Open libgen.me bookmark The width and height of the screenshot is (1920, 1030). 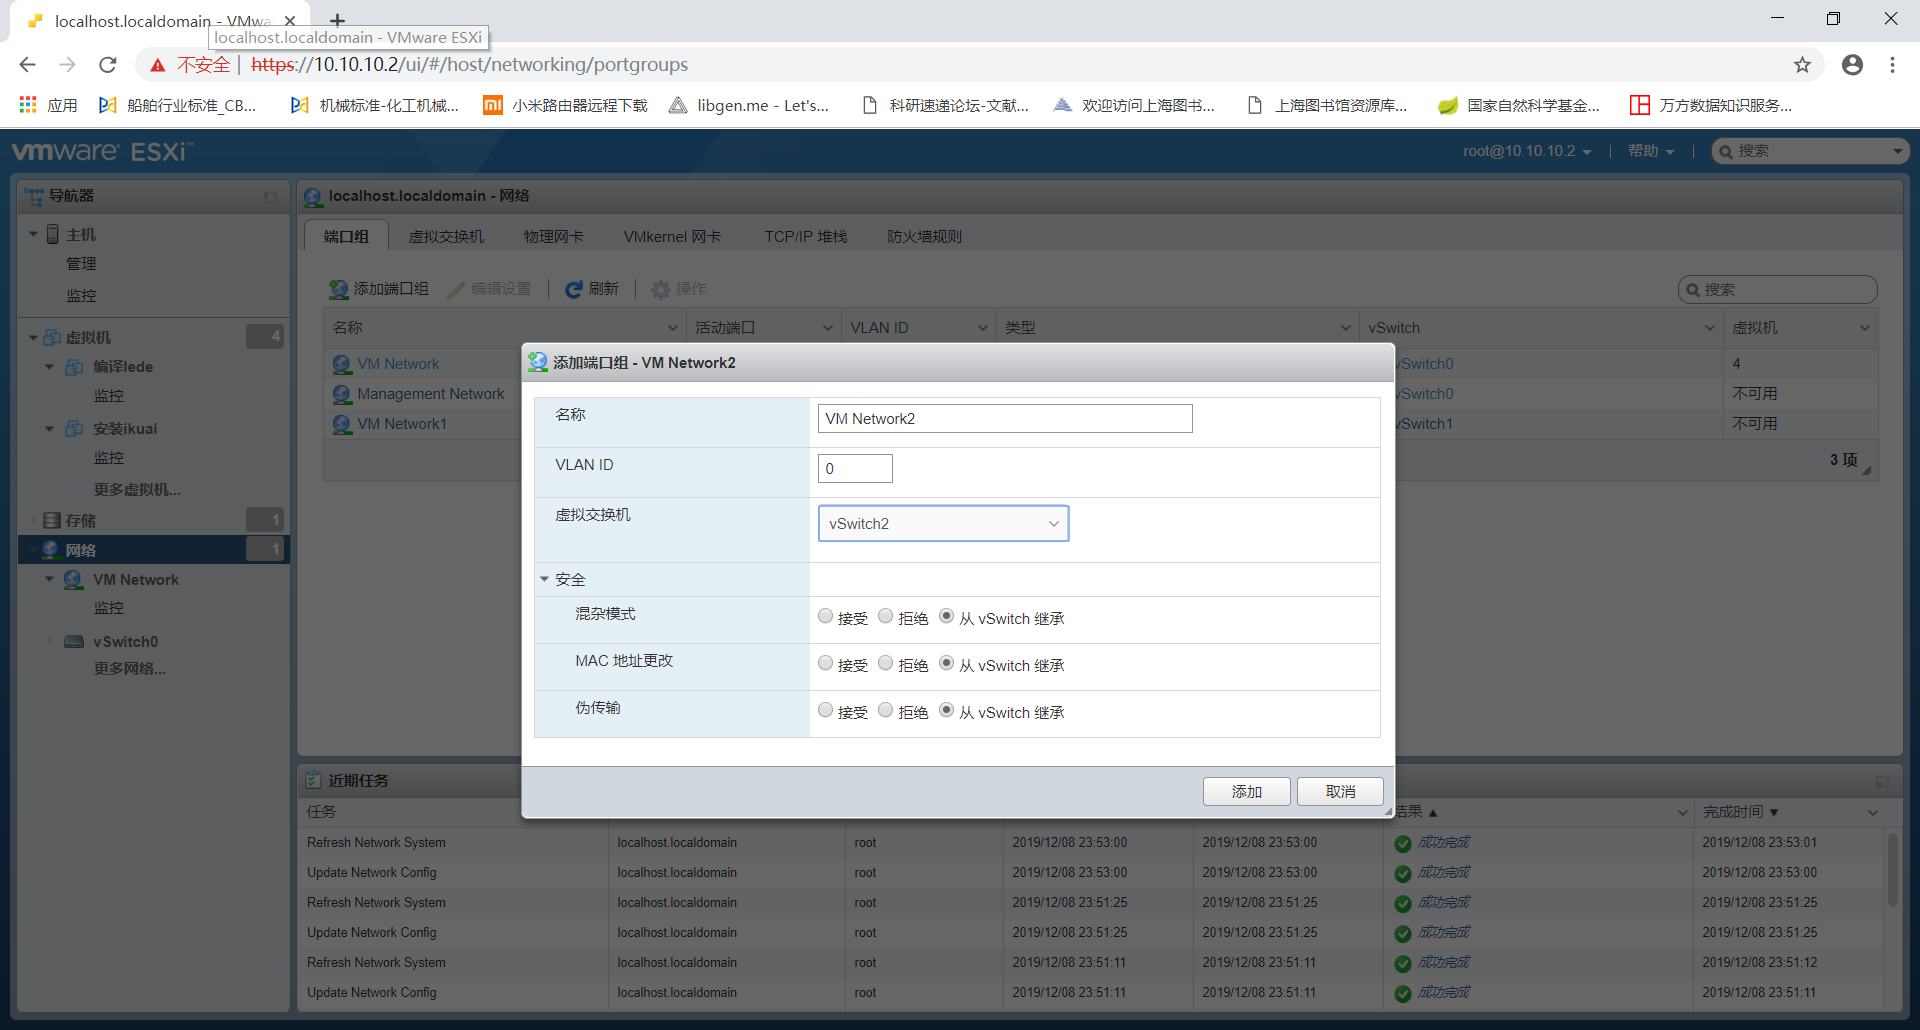[749, 105]
